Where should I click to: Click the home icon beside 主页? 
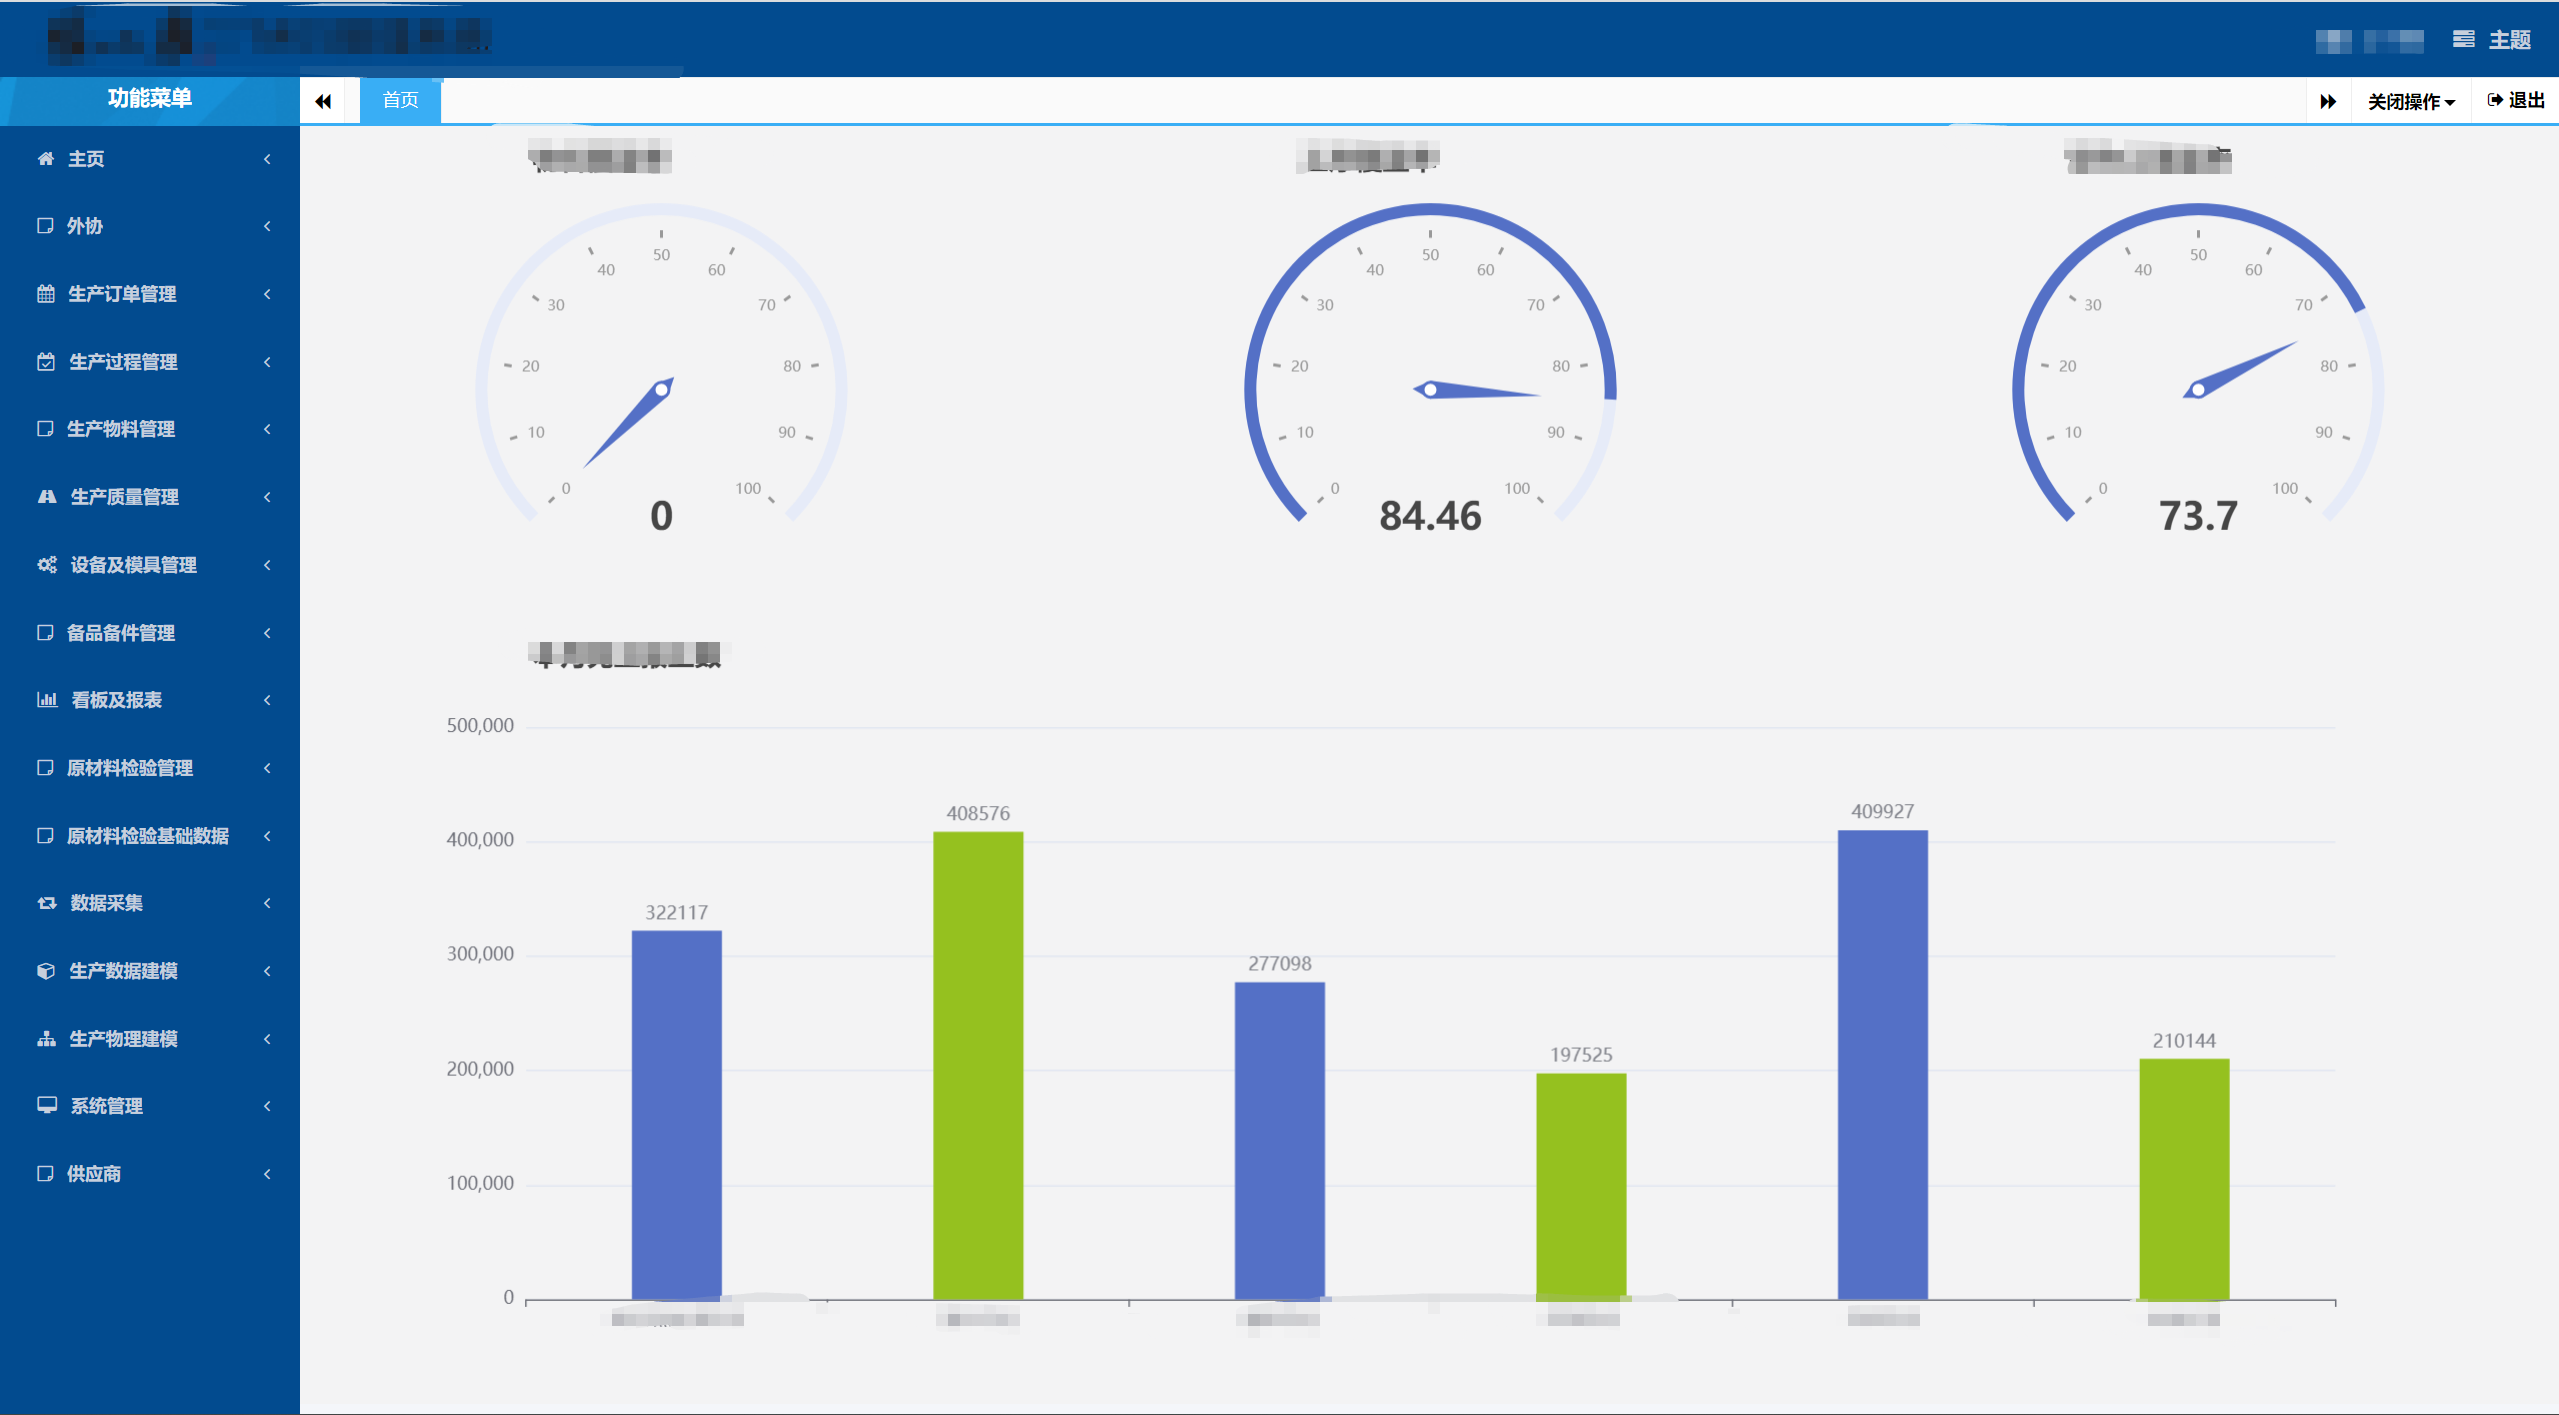coord(46,158)
